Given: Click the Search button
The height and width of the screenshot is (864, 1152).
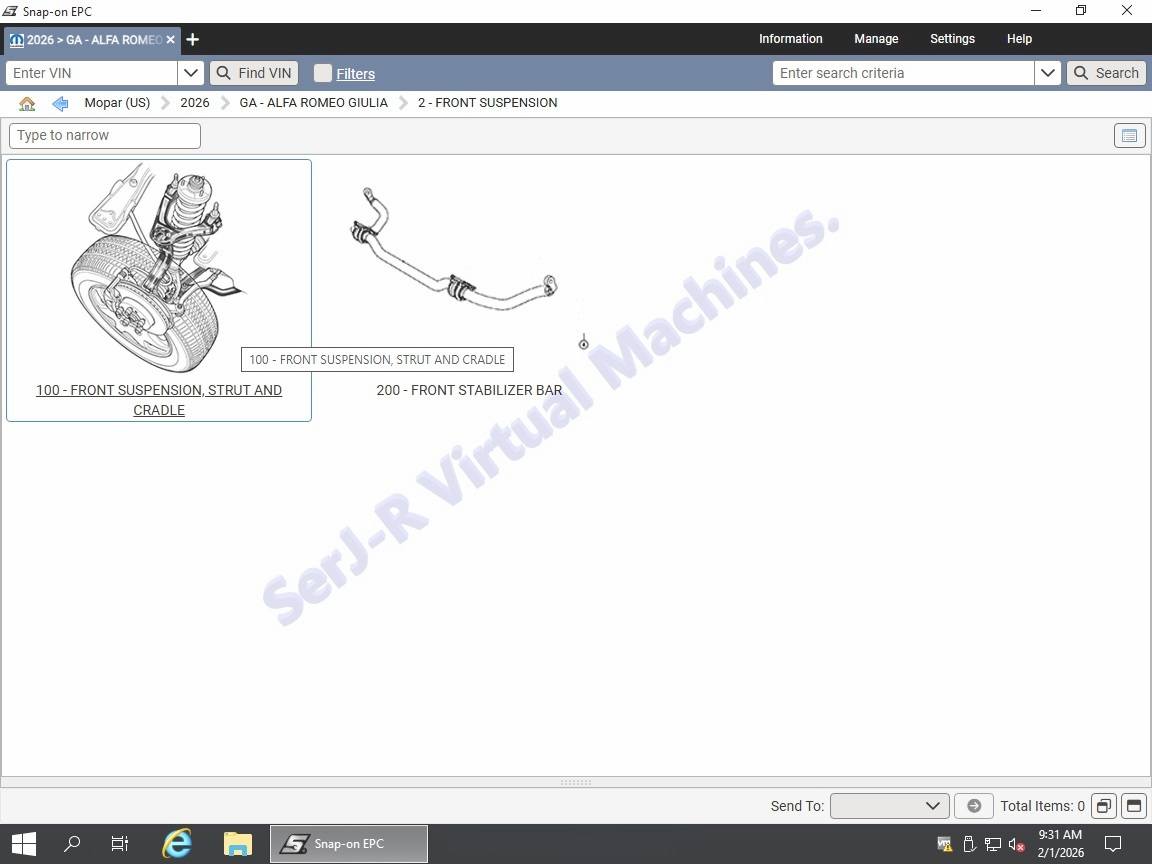Looking at the screenshot, I should click(x=1106, y=73).
